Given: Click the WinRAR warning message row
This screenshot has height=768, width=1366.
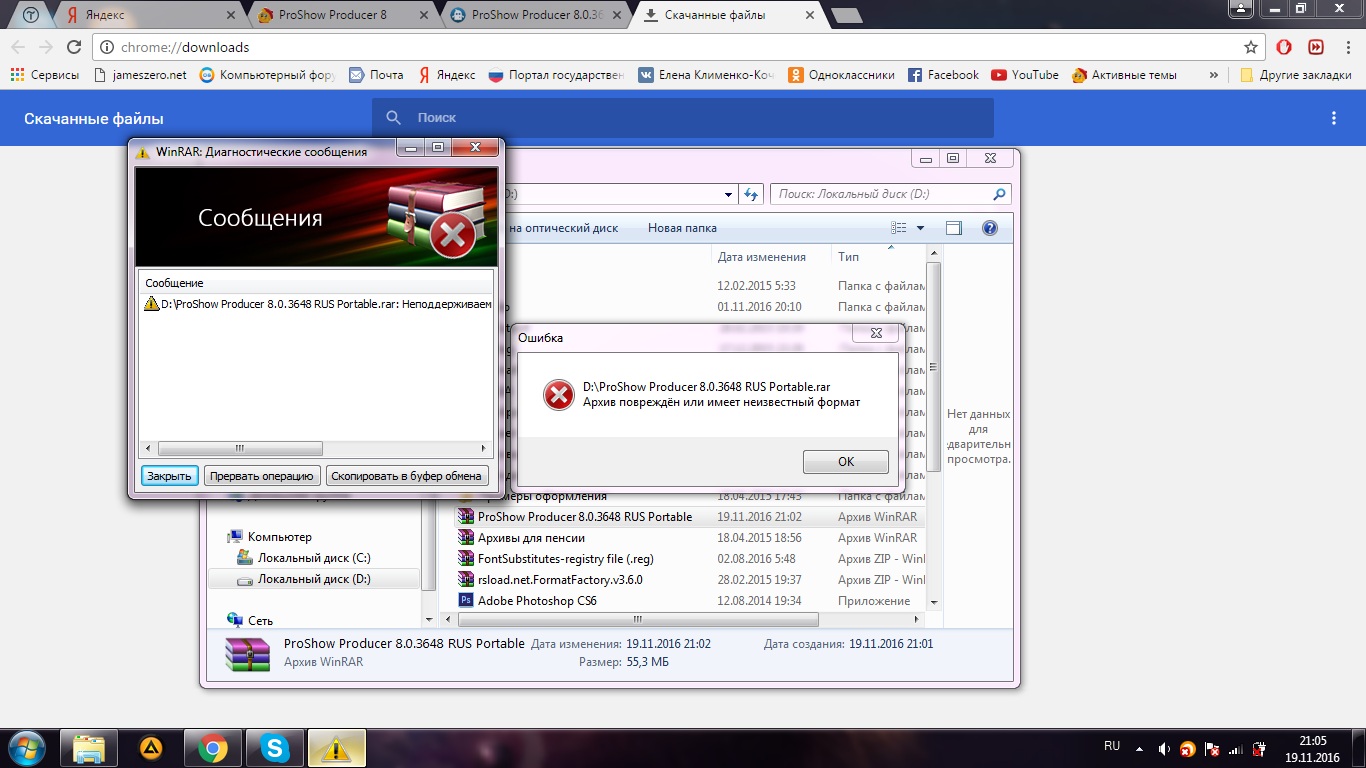Looking at the screenshot, I should 317,304.
